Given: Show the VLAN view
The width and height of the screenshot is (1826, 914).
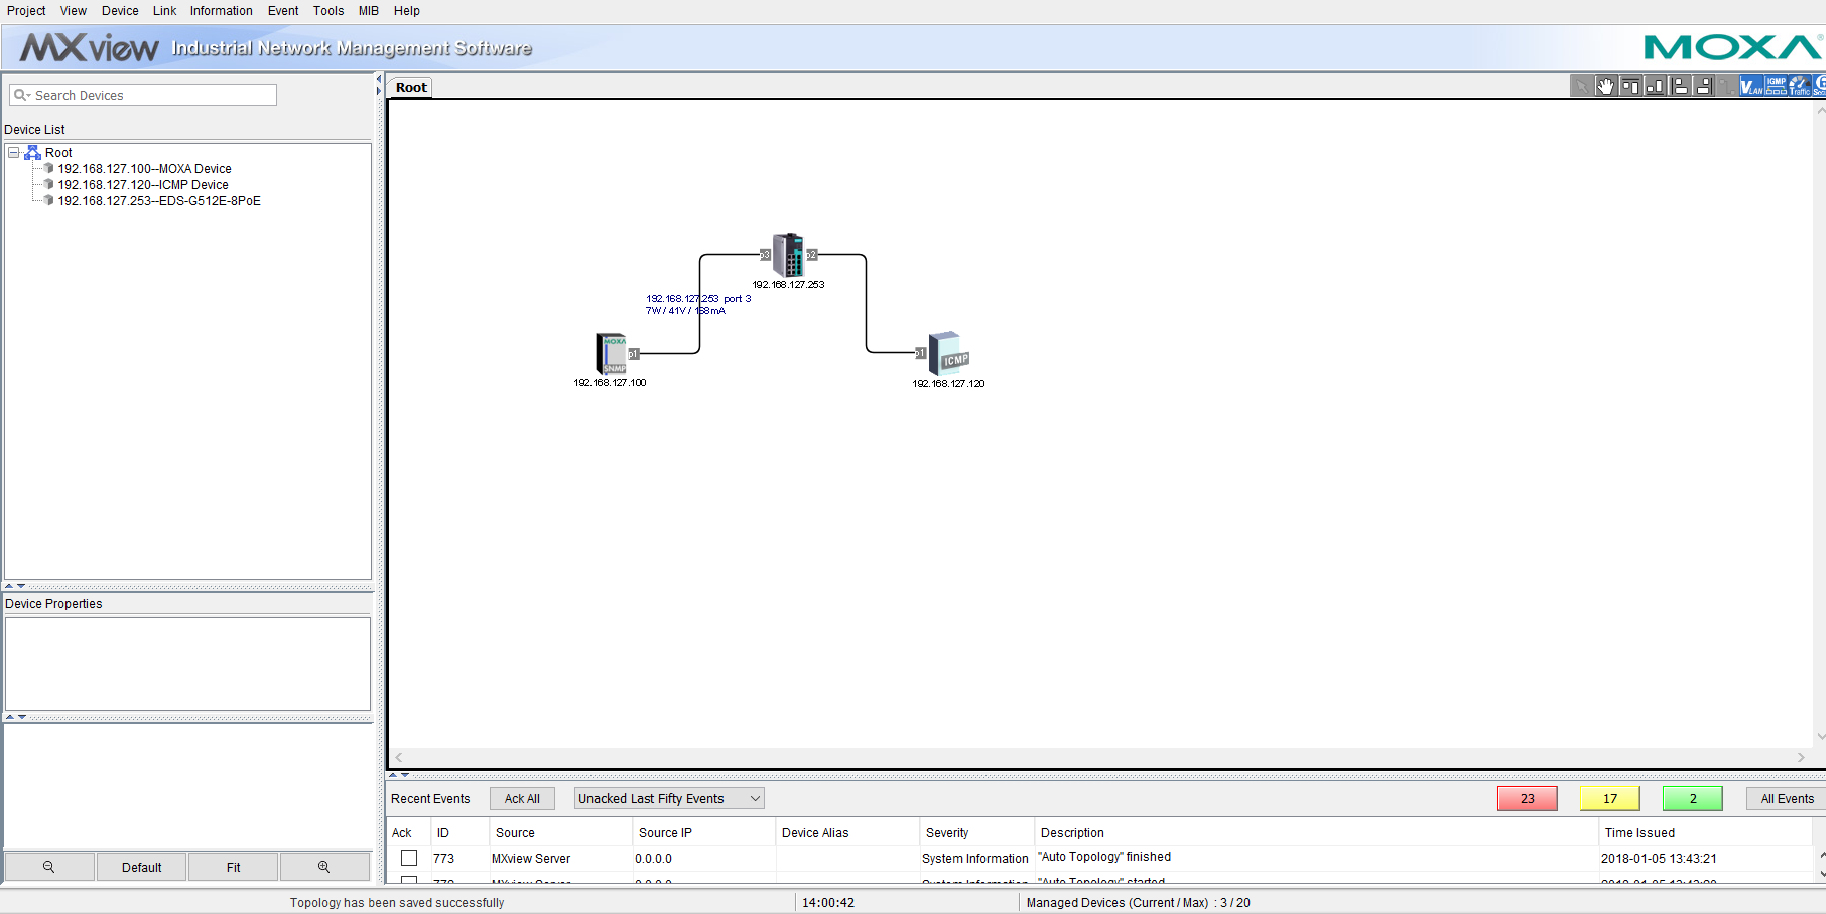Looking at the screenshot, I should point(1752,86).
